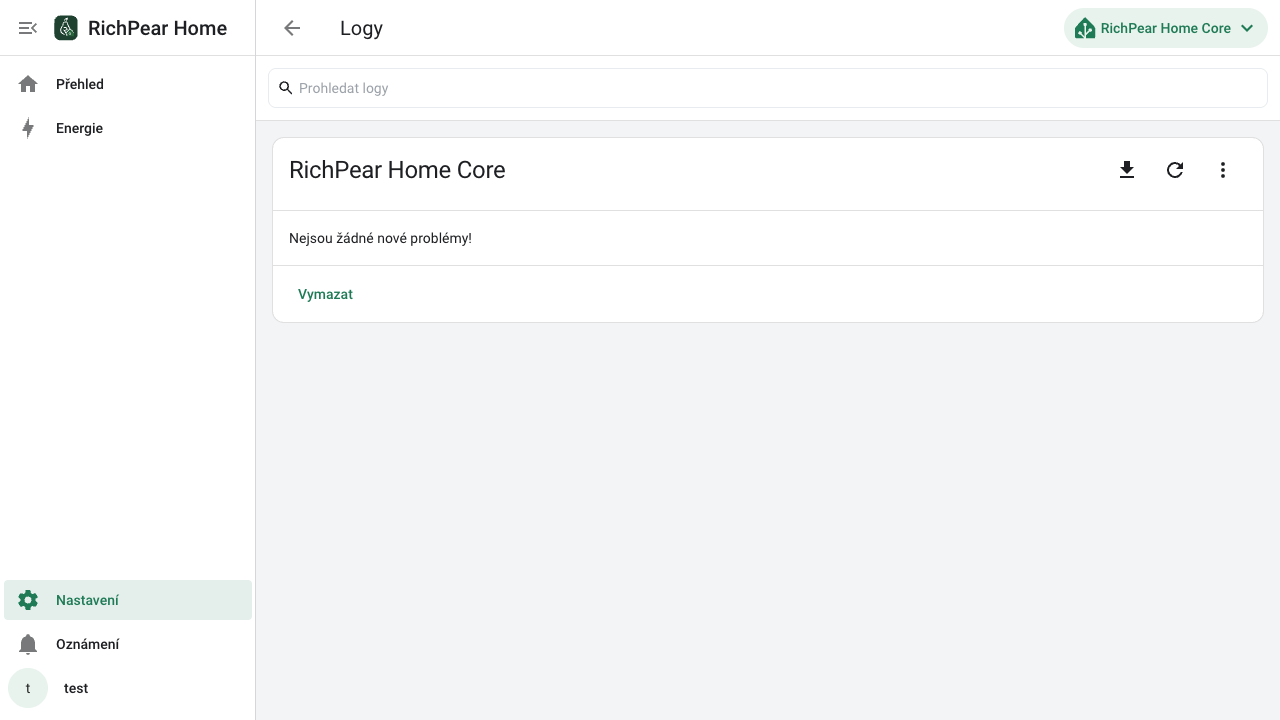Refresh the logs with the reload icon
Screen dimensions: 1280x720
pos(1175,170)
